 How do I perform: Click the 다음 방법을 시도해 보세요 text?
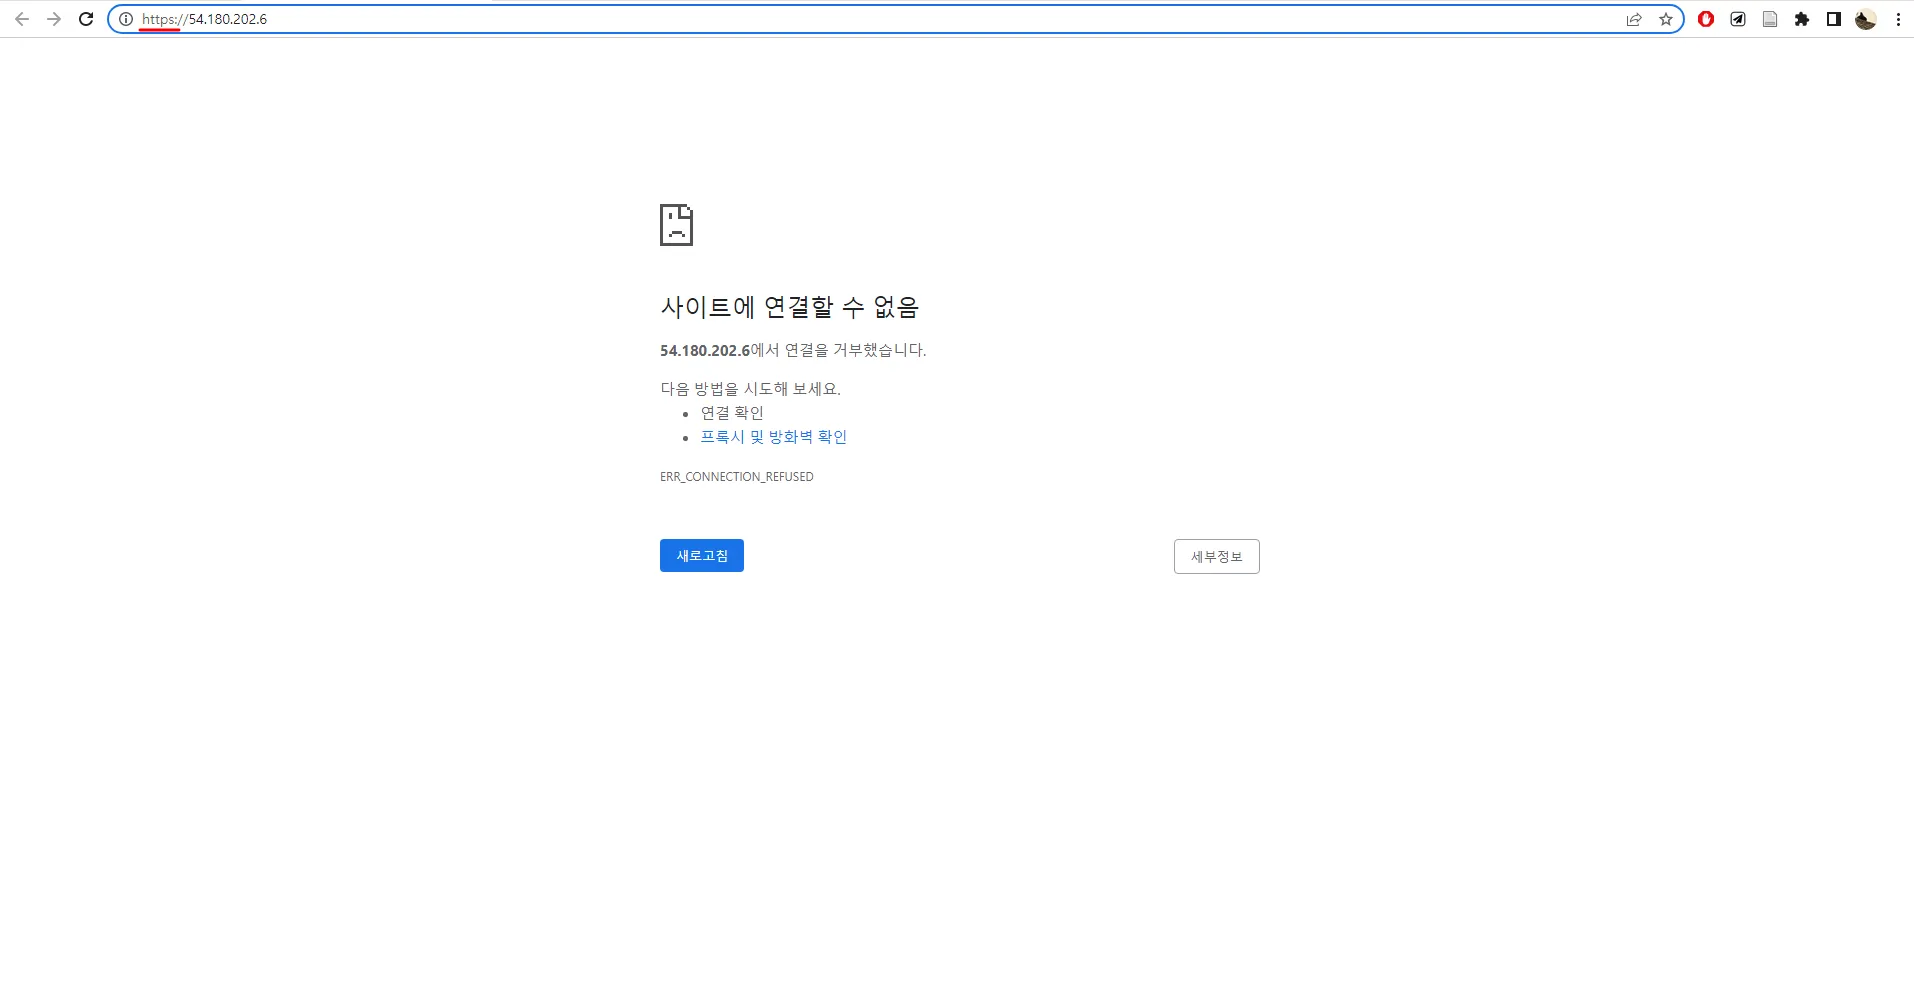tap(750, 389)
